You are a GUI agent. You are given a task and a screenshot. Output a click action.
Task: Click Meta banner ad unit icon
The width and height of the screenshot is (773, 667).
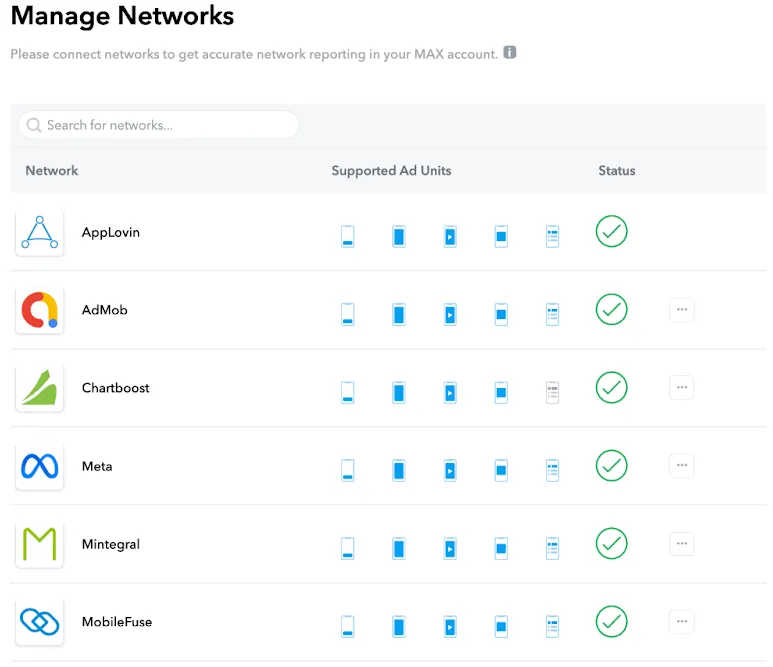coord(348,470)
